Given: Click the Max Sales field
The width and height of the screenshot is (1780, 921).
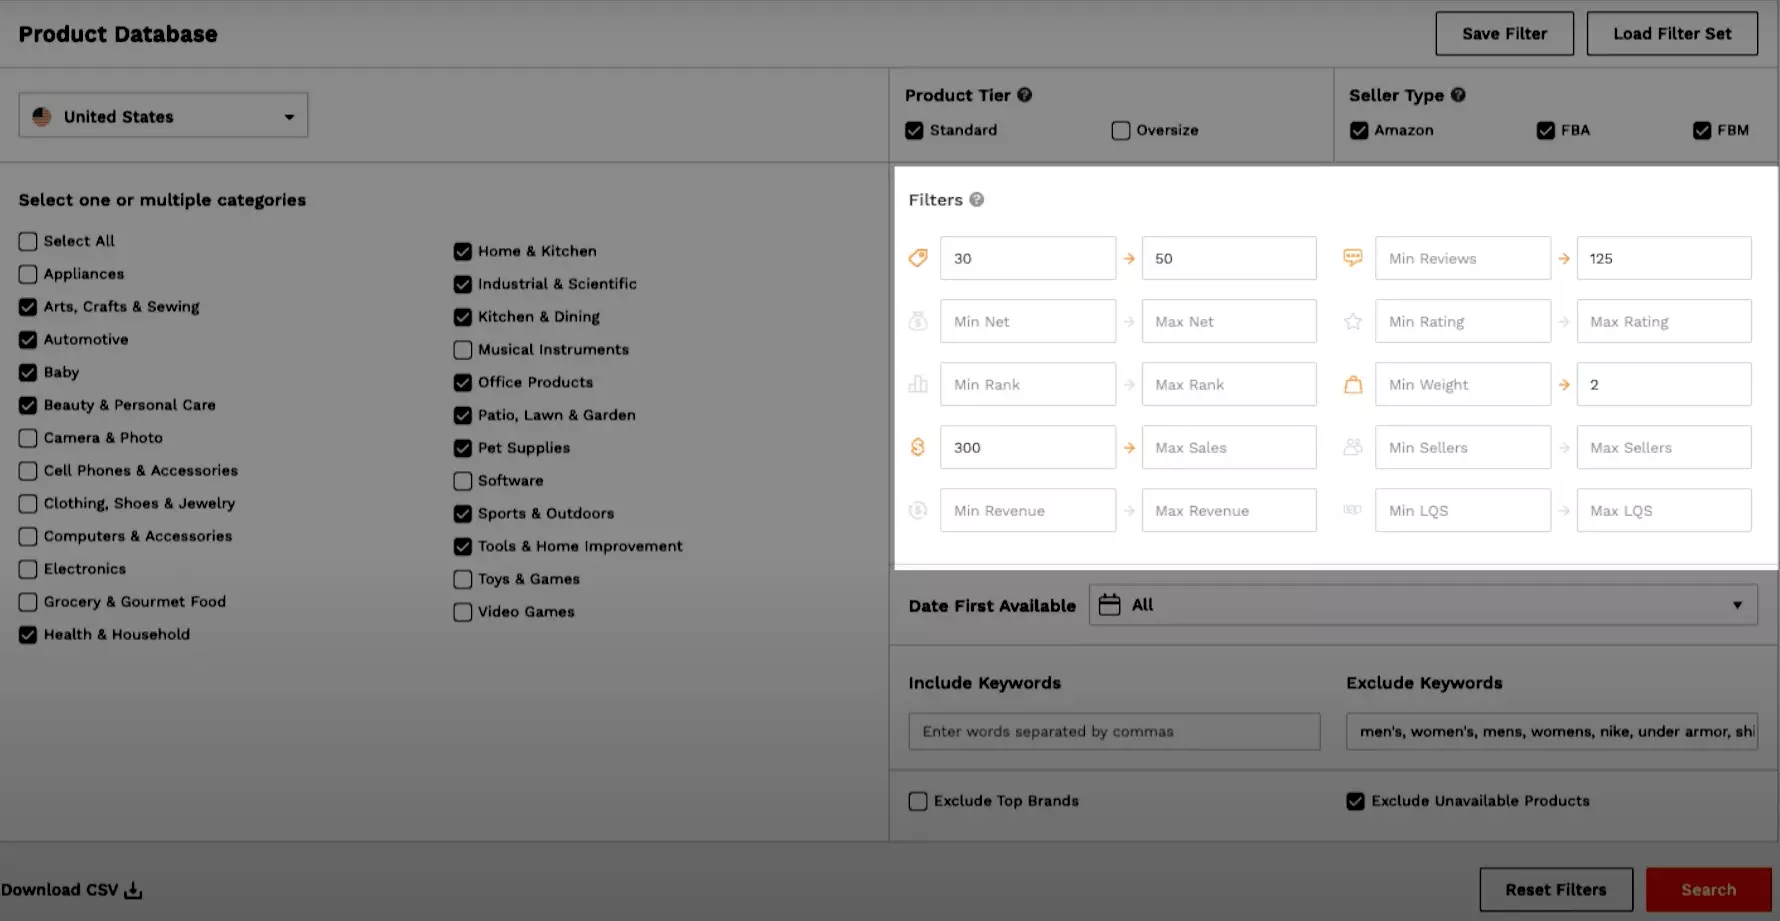Looking at the screenshot, I should 1229,447.
